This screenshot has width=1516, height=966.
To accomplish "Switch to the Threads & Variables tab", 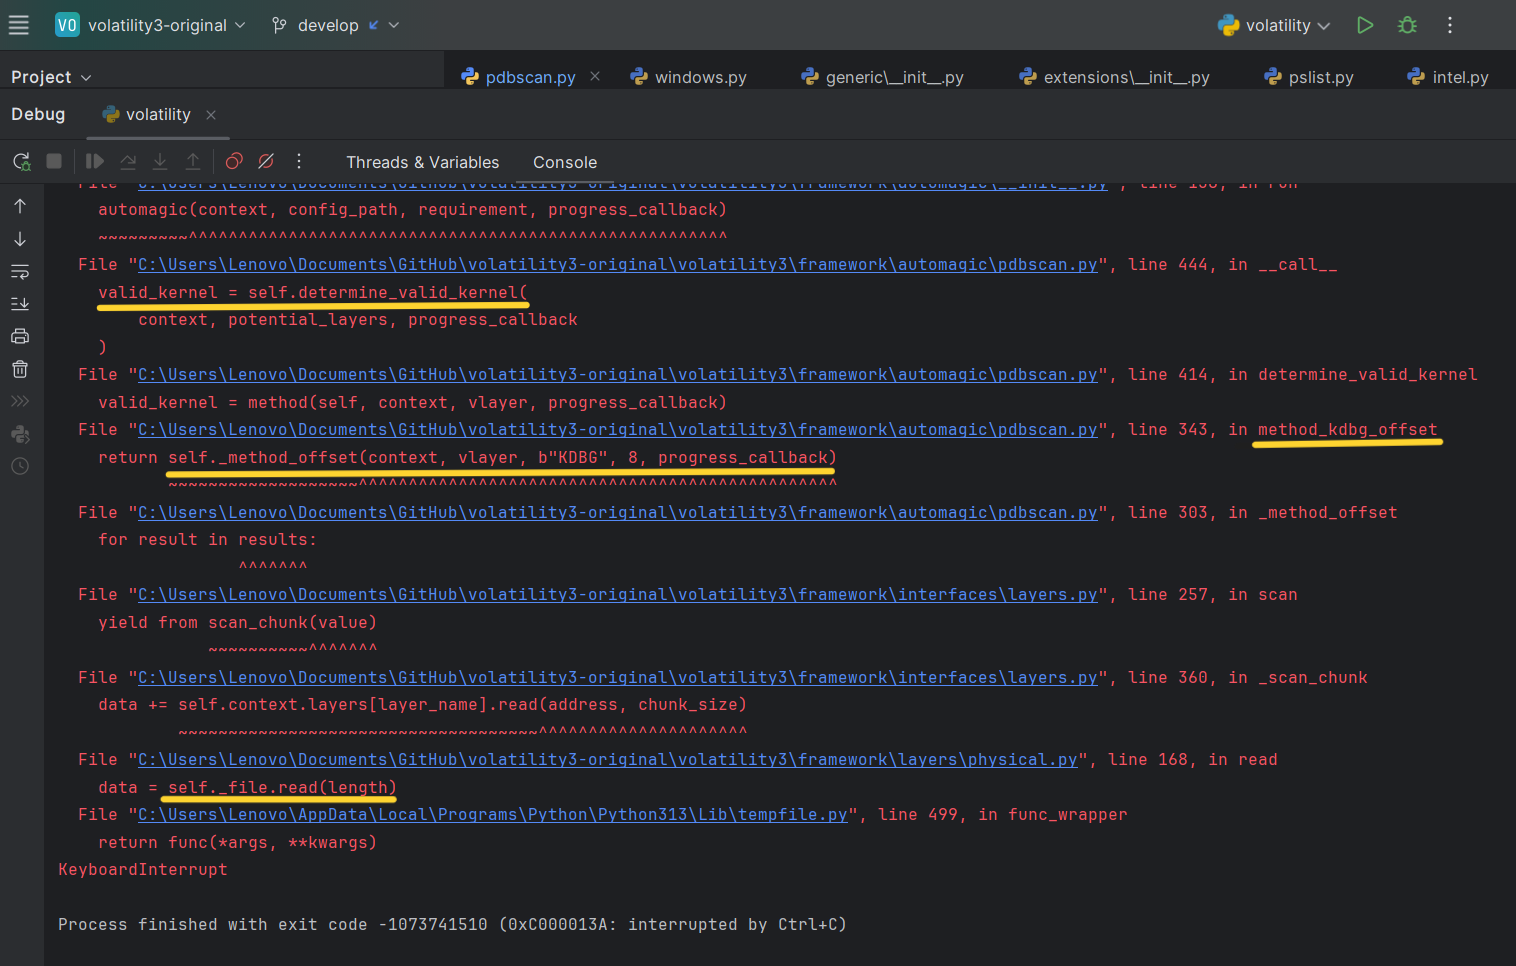I will pyautogui.click(x=422, y=162).
